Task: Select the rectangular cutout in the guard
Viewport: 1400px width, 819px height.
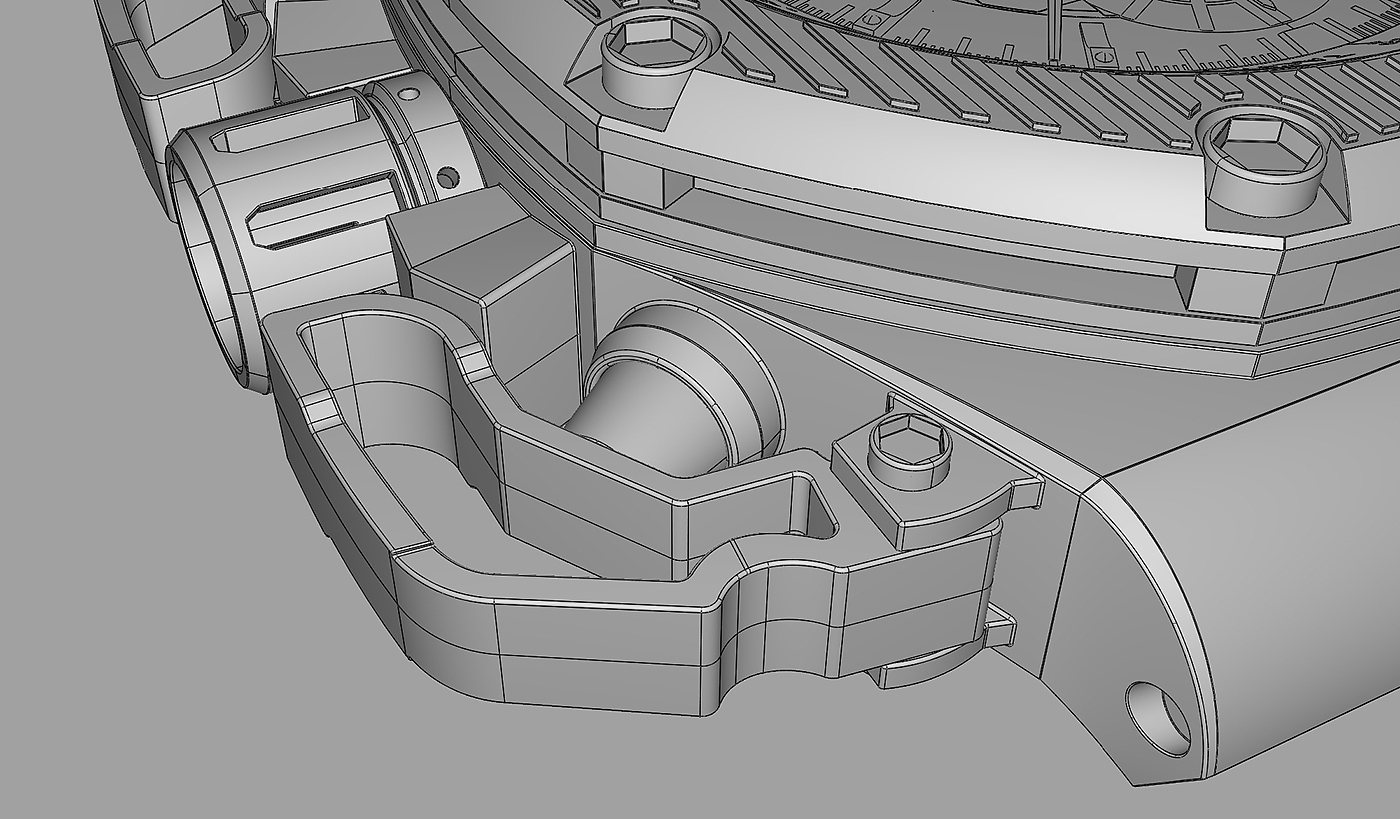Action: (x=810, y=508)
